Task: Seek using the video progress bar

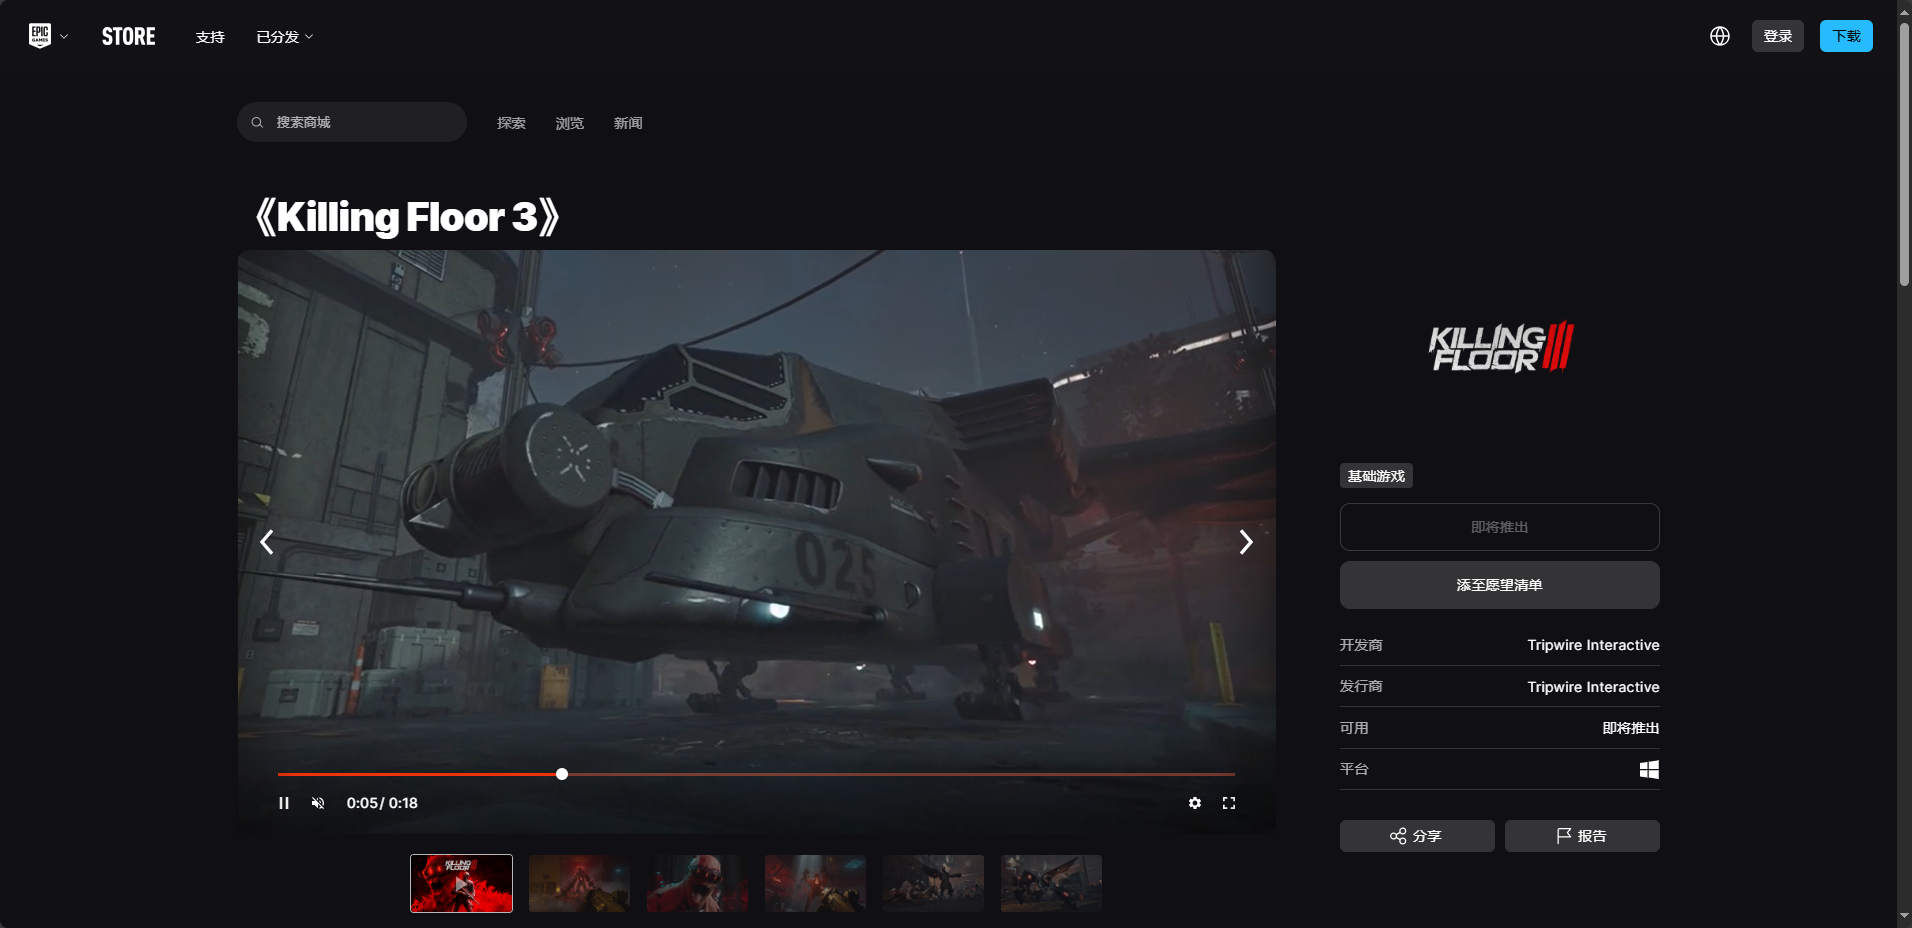Action: point(756,774)
